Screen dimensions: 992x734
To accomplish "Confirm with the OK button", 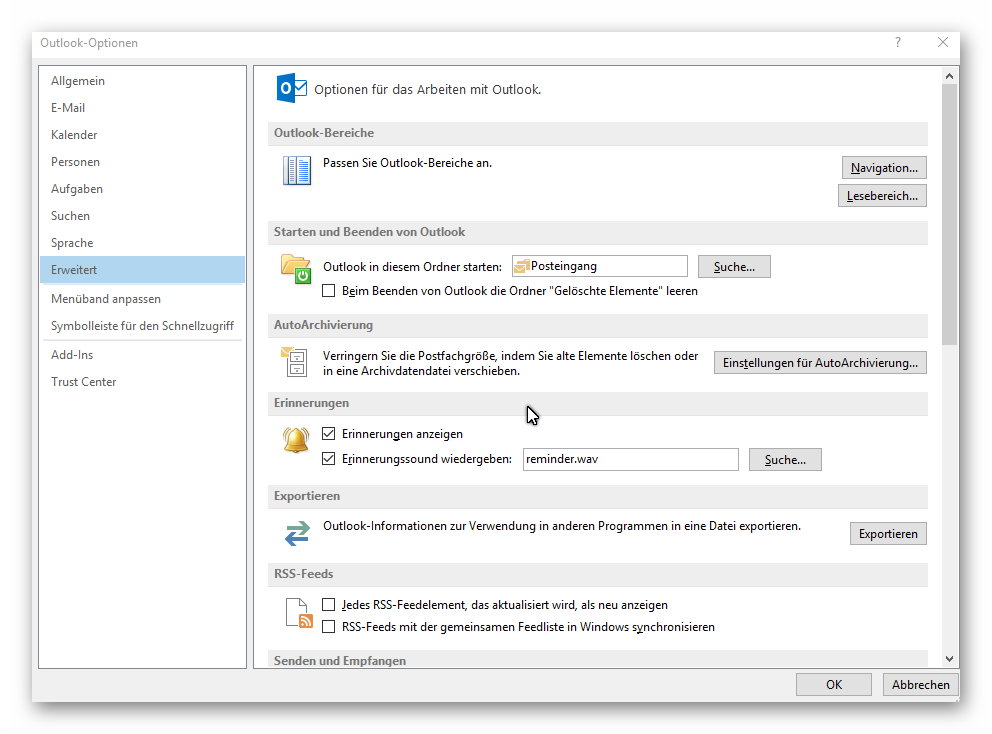I will click(x=833, y=685).
